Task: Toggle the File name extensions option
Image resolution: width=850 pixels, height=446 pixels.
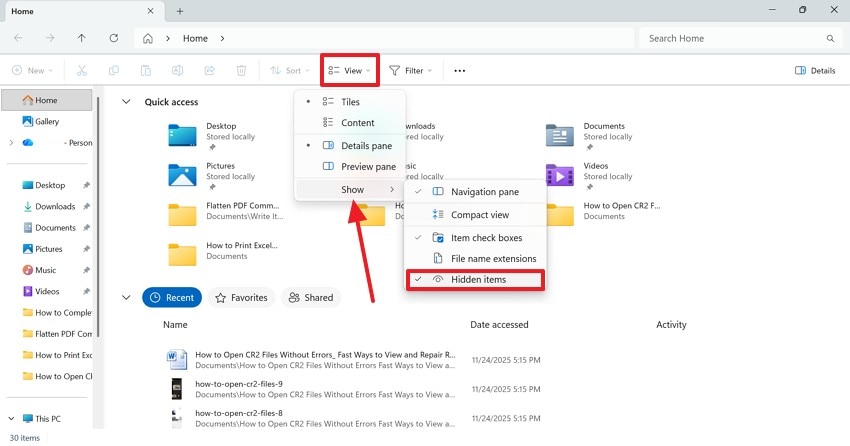Action: point(475,258)
